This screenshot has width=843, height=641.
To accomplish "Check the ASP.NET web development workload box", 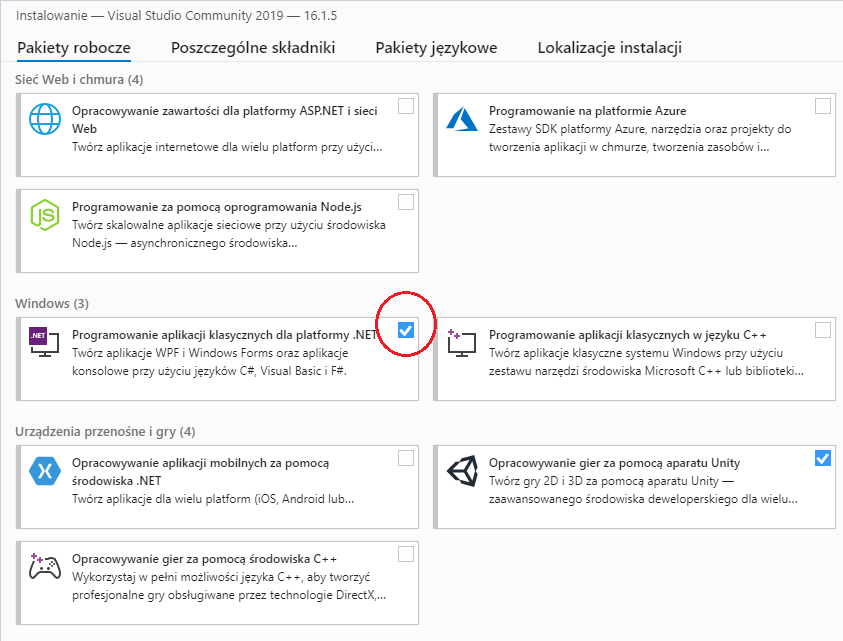I will 406,106.
